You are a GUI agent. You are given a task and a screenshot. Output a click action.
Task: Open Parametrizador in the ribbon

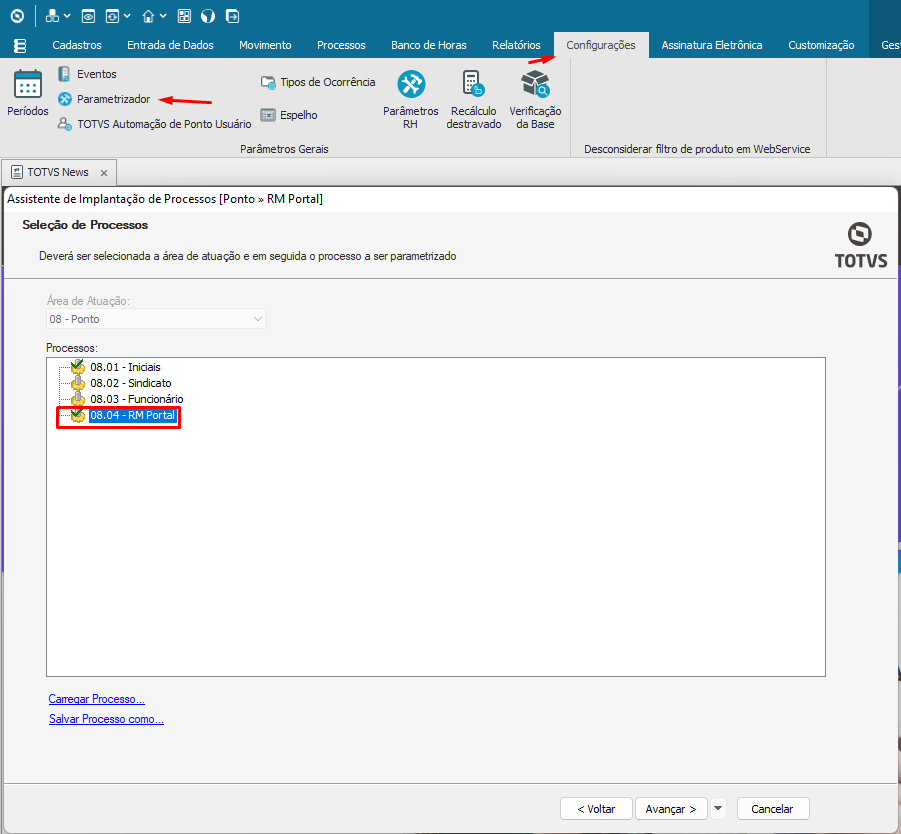click(113, 99)
